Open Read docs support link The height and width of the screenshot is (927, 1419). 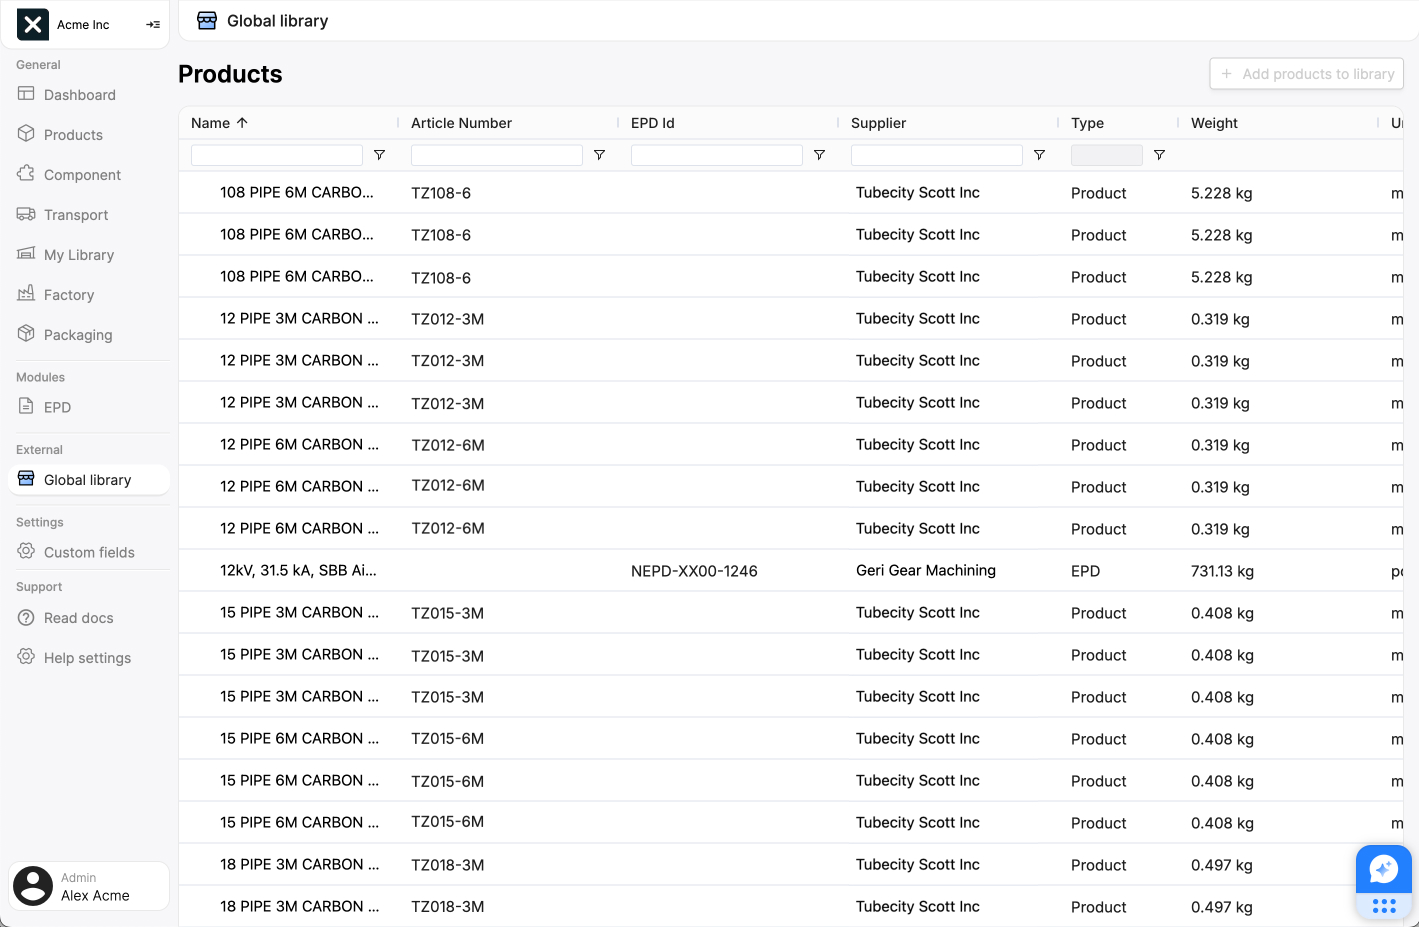(78, 618)
